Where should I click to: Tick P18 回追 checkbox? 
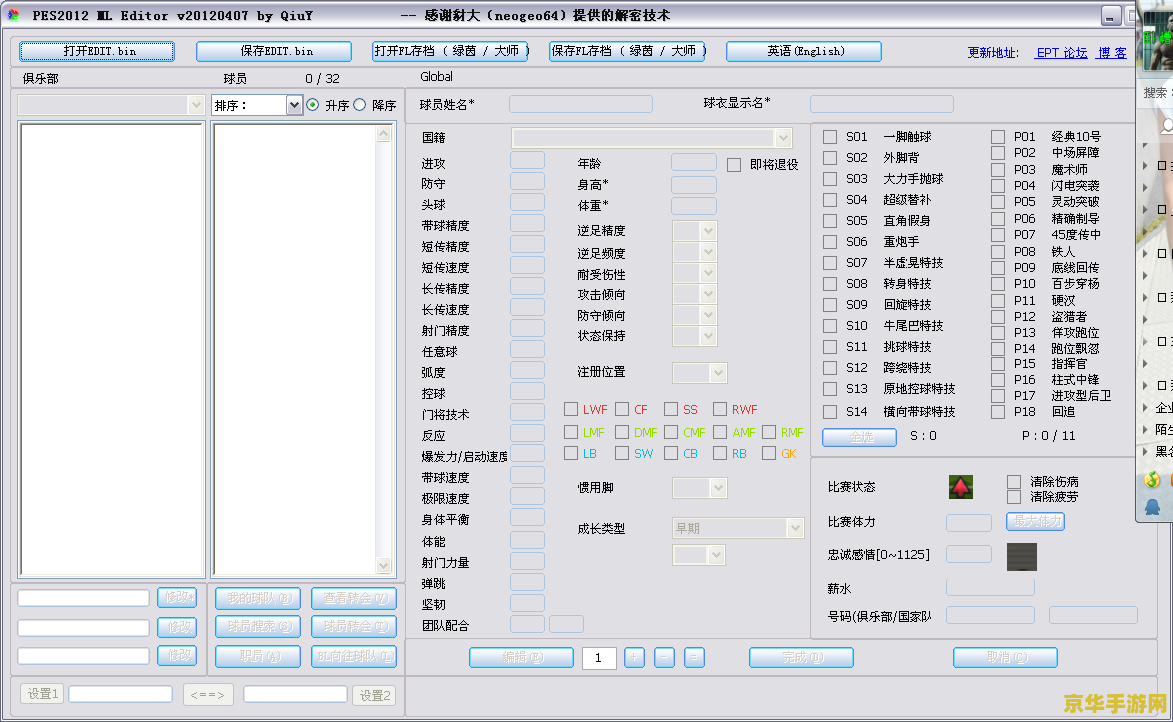pyautogui.click(x=998, y=412)
